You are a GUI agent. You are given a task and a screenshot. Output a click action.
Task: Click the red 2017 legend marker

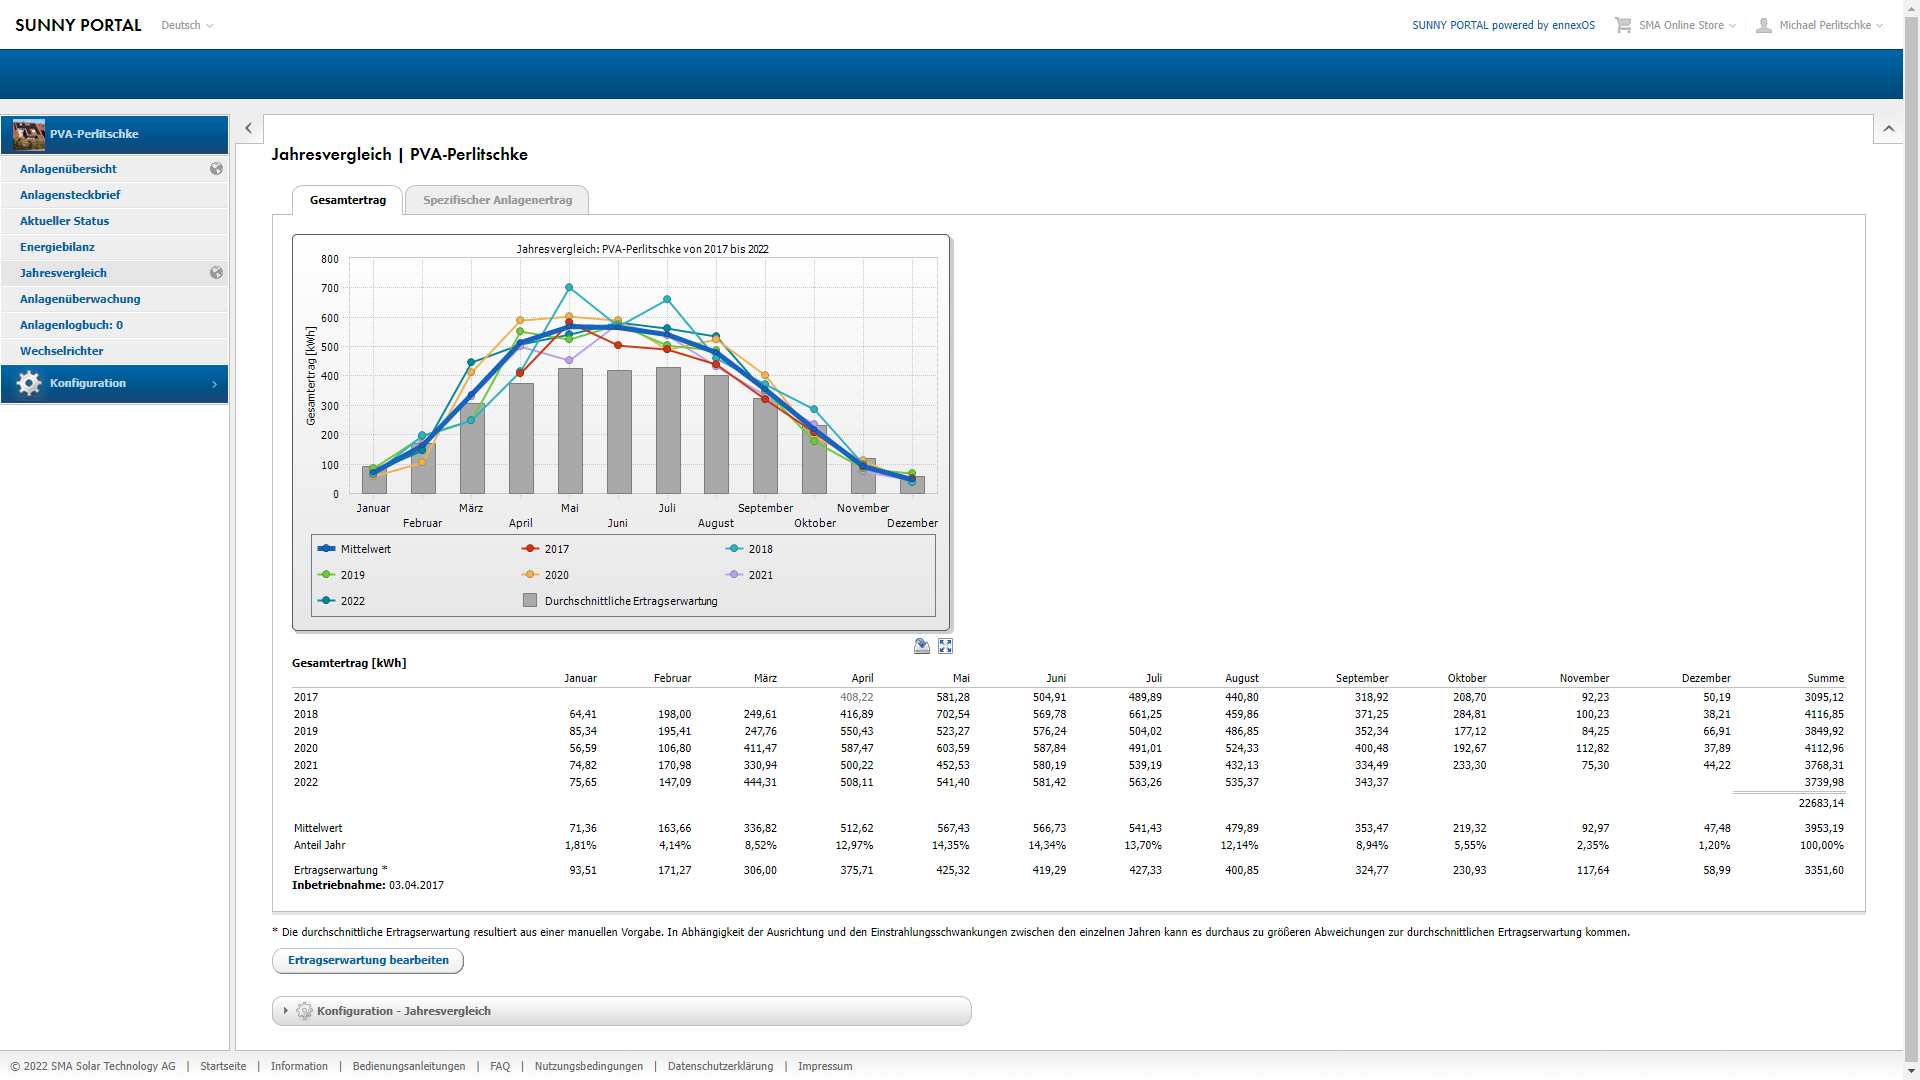[x=530, y=549]
